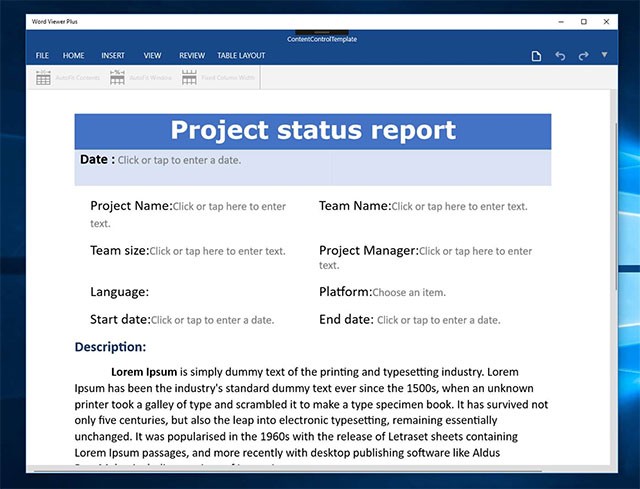The width and height of the screenshot is (640, 489).
Task: Undo the last action
Action: (560, 56)
